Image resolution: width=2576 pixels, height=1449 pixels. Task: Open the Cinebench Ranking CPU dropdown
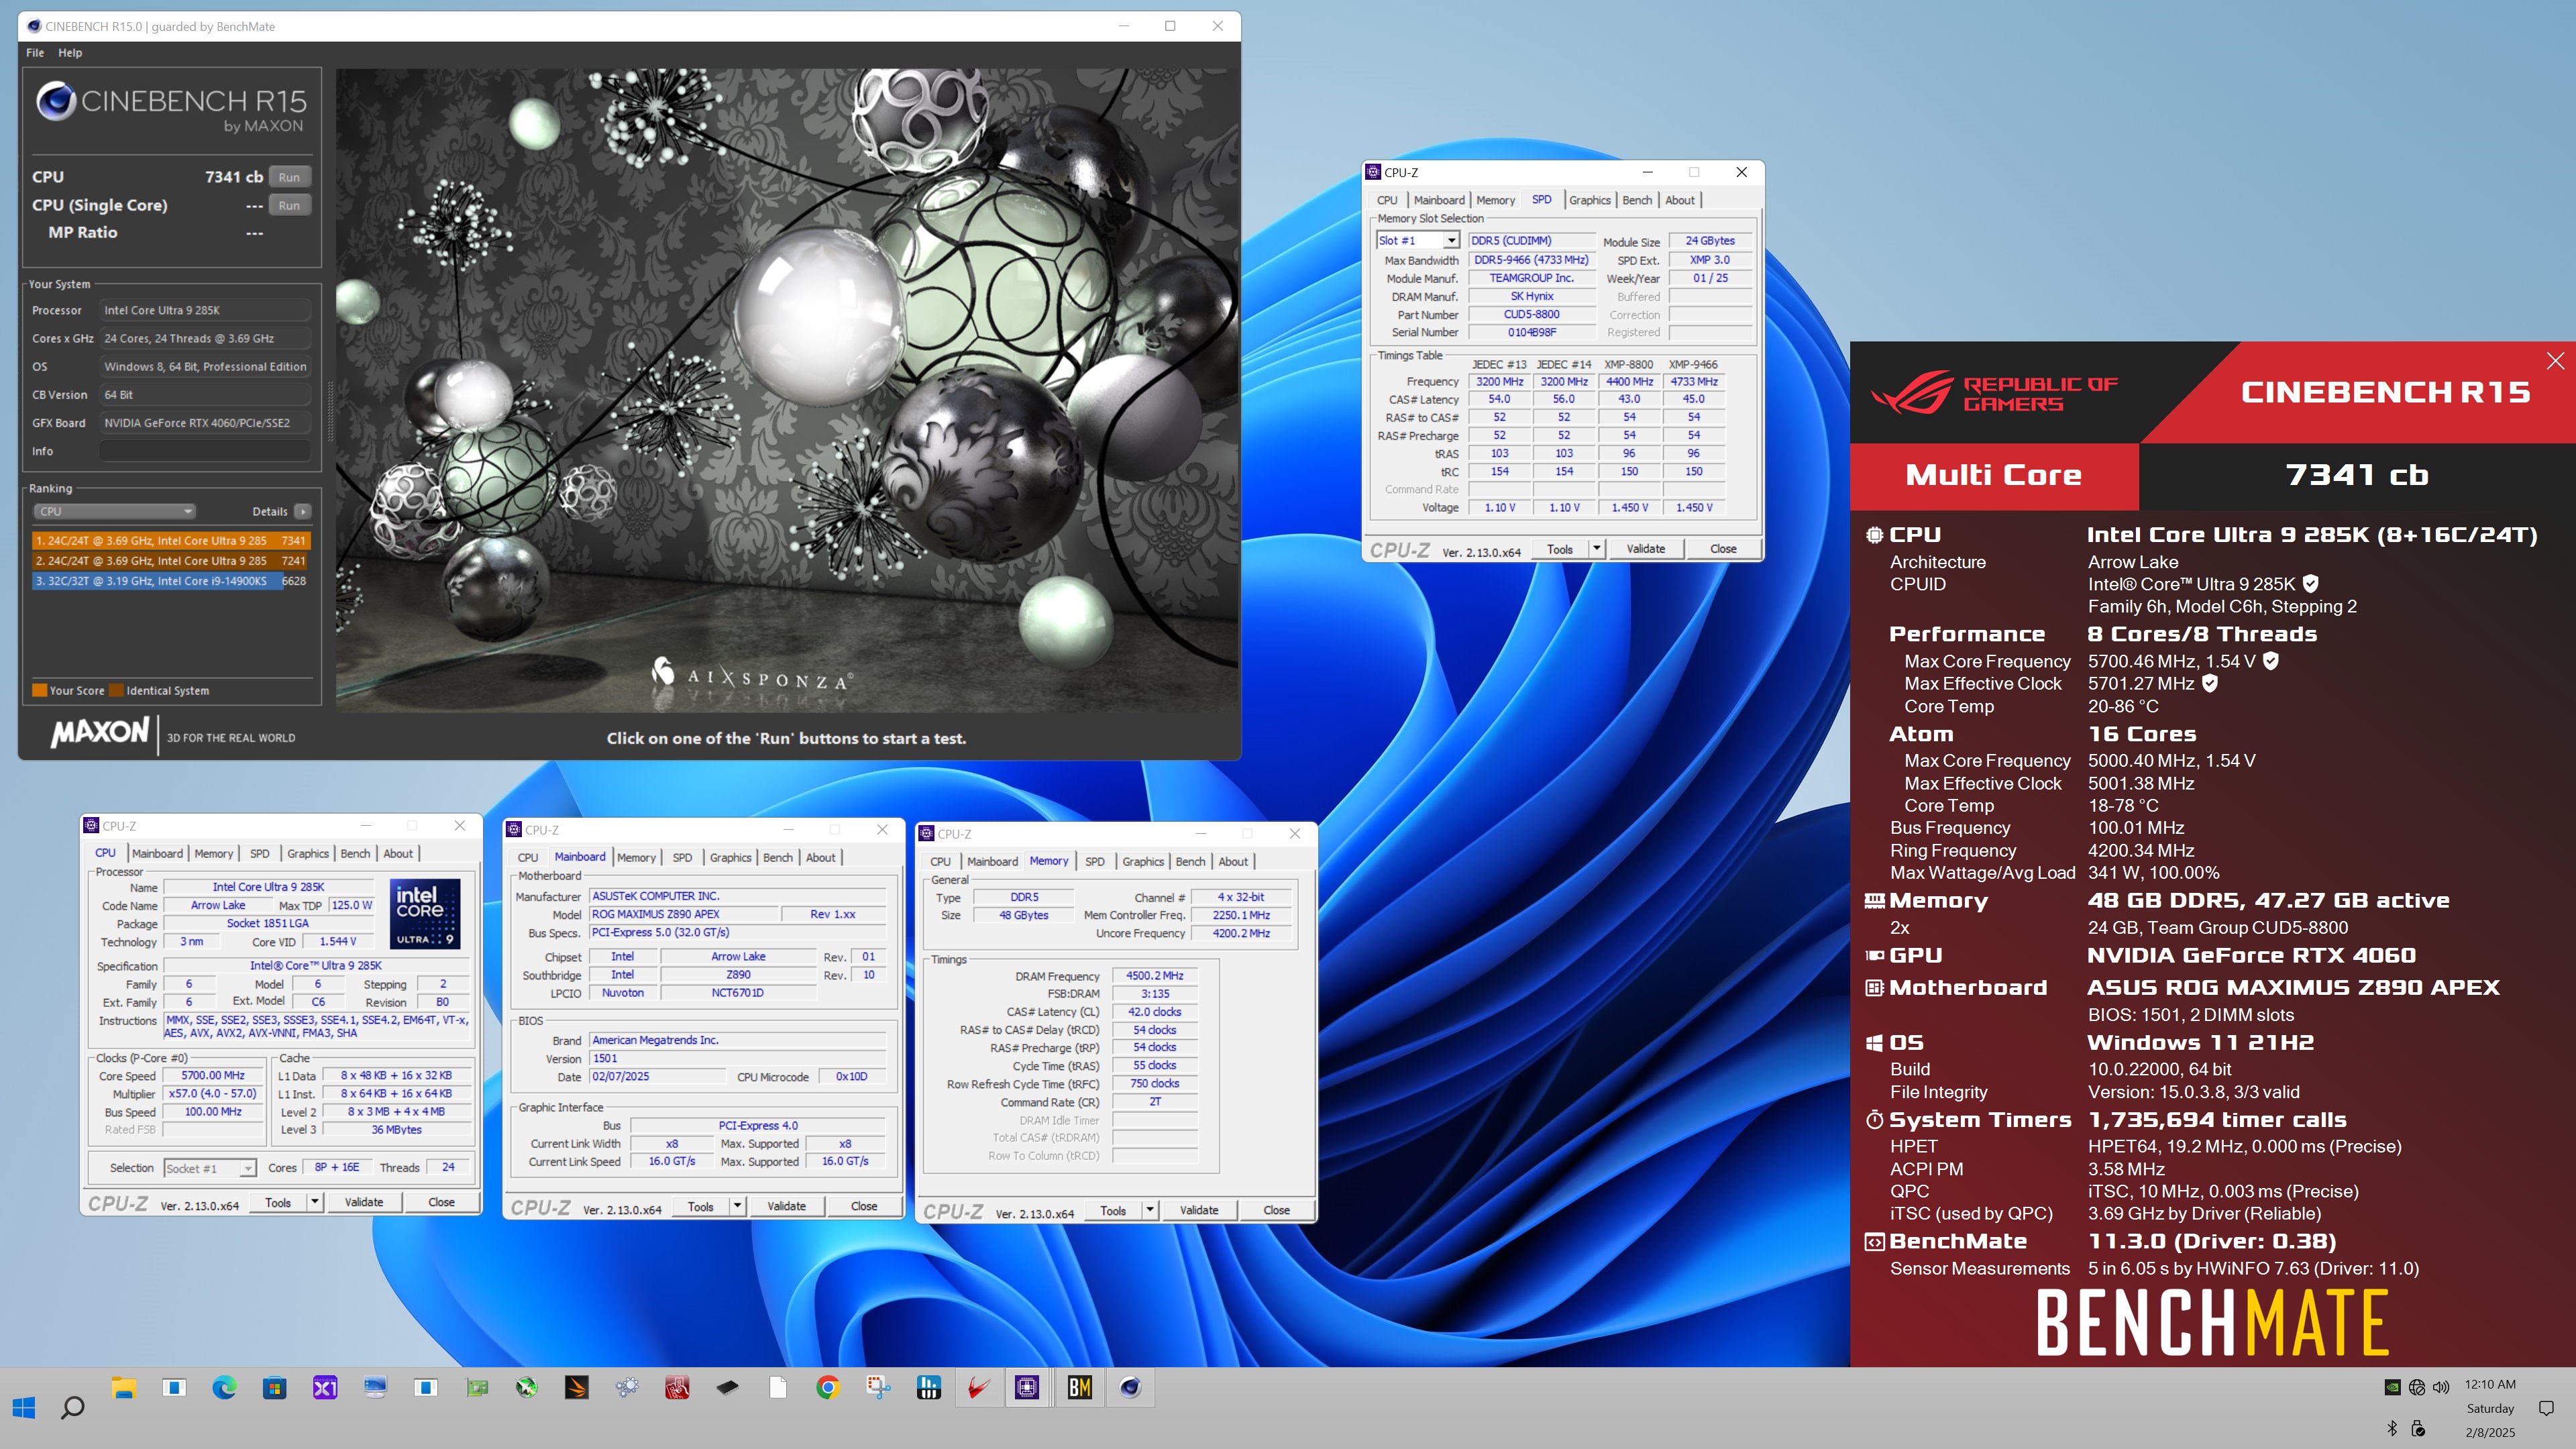click(114, 511)
